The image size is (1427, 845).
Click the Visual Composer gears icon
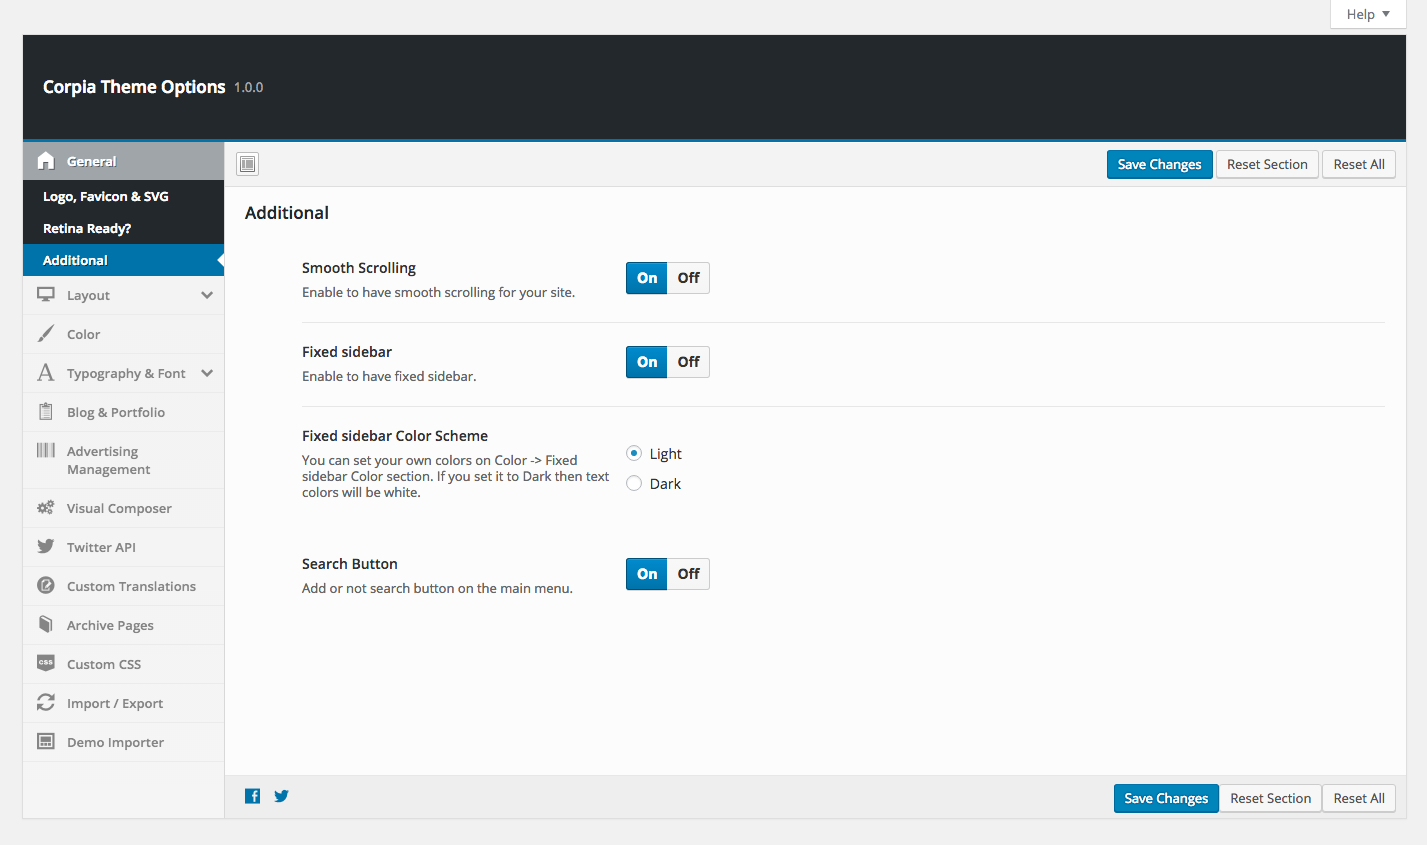click(46, 508)
